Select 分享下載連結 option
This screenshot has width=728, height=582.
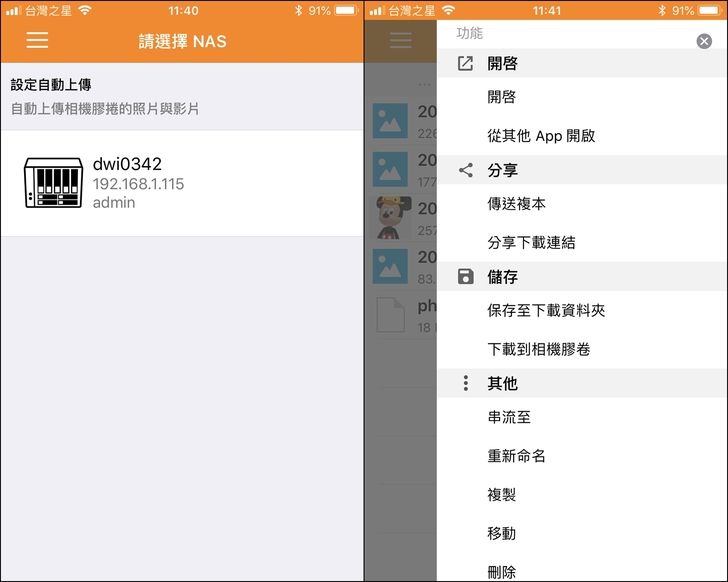(531, 243)
